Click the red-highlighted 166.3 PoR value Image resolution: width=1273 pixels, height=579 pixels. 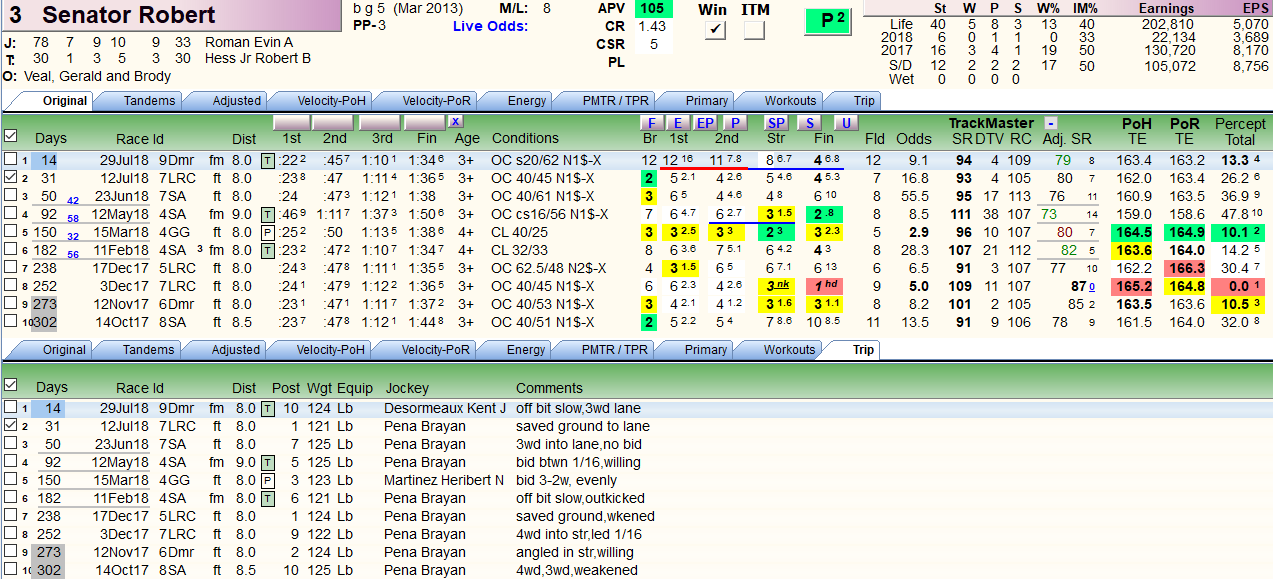tap(1186, 268)
